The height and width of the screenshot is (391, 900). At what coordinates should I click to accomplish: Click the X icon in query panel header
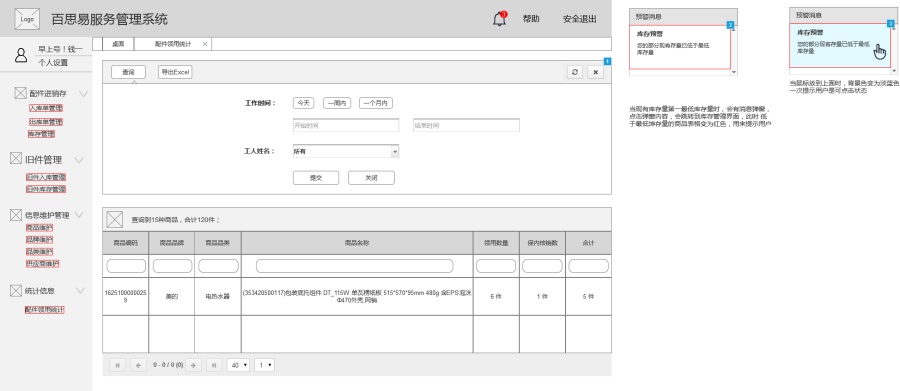pos(595,72)
